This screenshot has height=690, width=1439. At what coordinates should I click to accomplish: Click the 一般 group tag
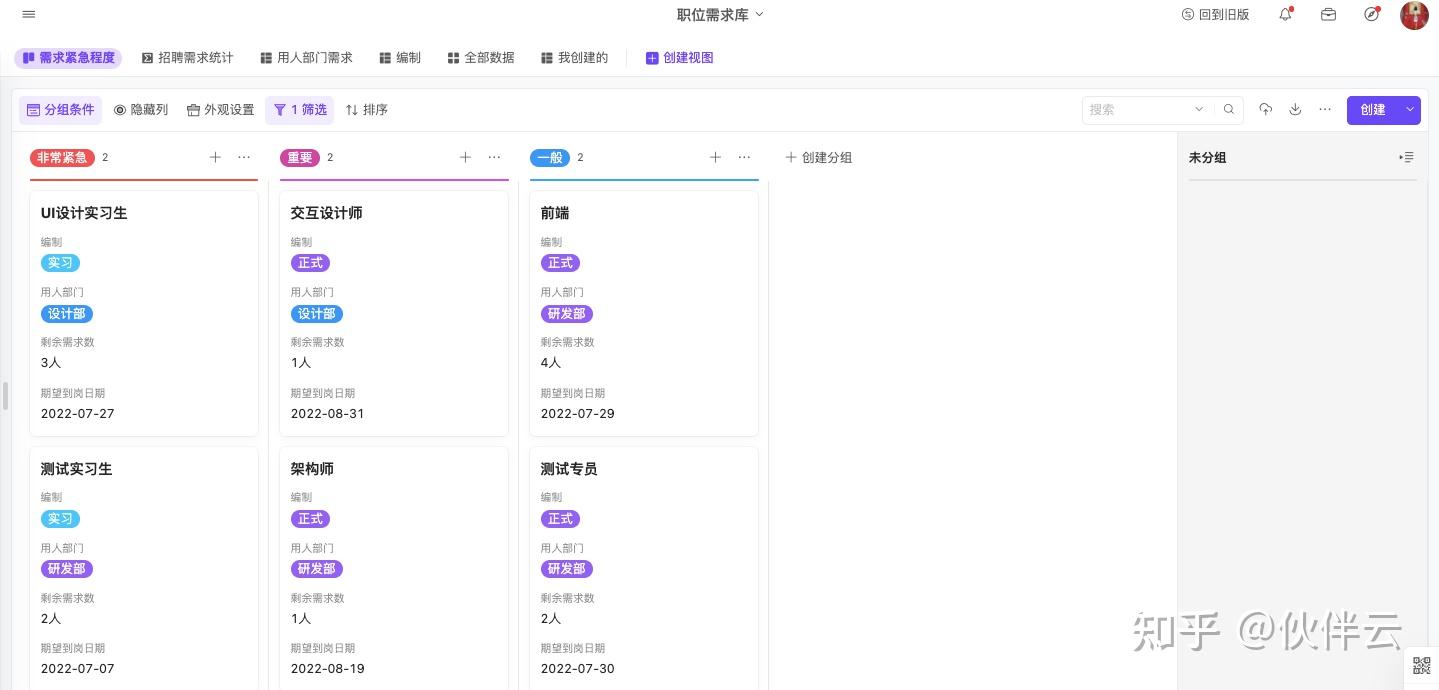coord(550,157)
